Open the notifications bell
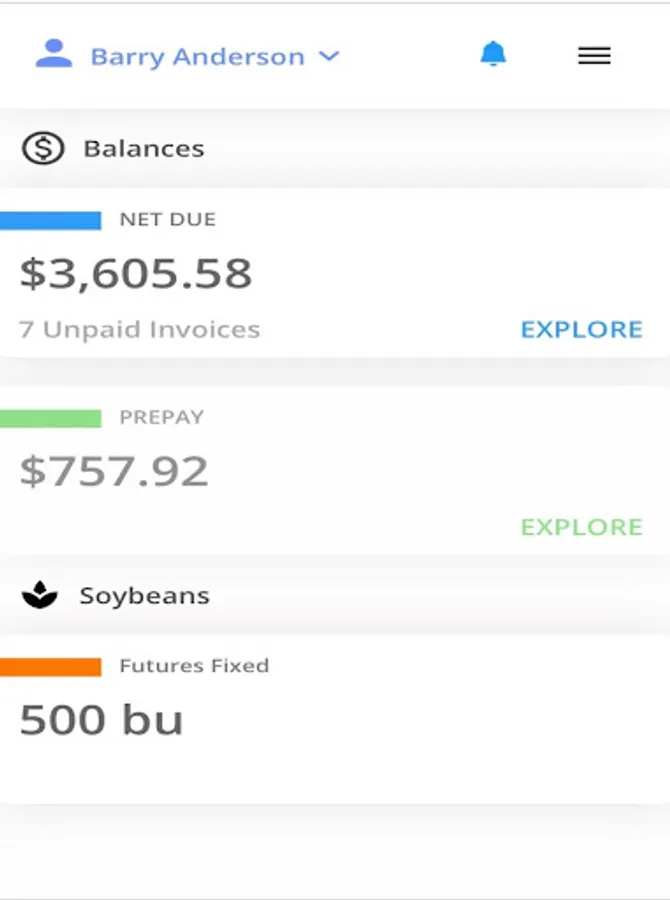 click(493, 54)
